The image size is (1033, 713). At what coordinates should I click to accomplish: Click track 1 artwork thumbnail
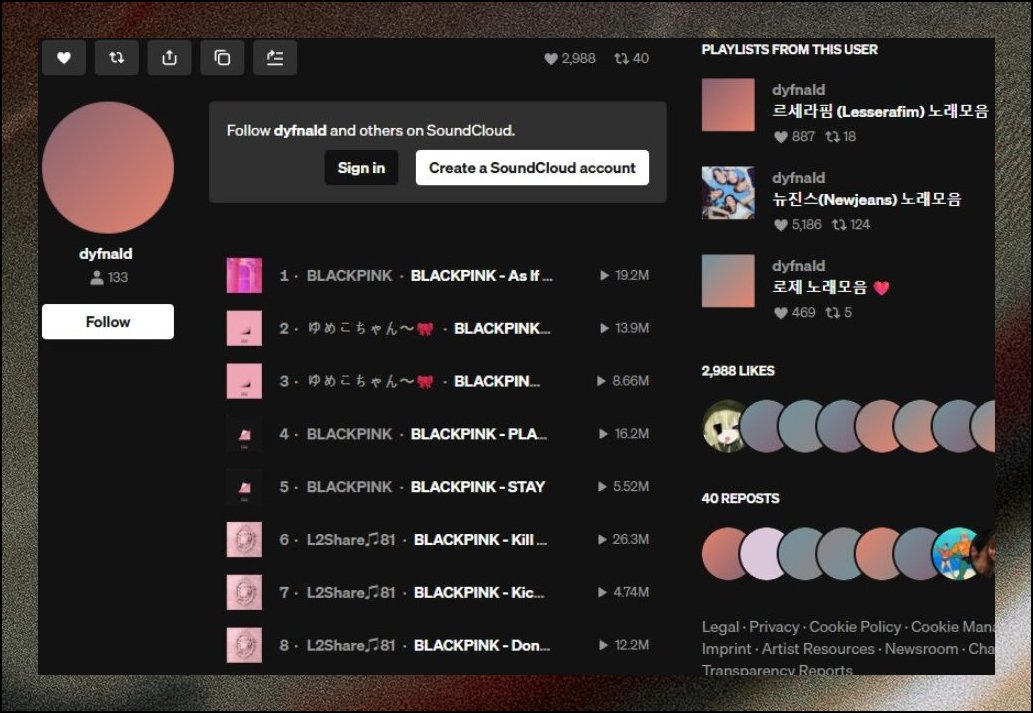(x=244, y=275)
